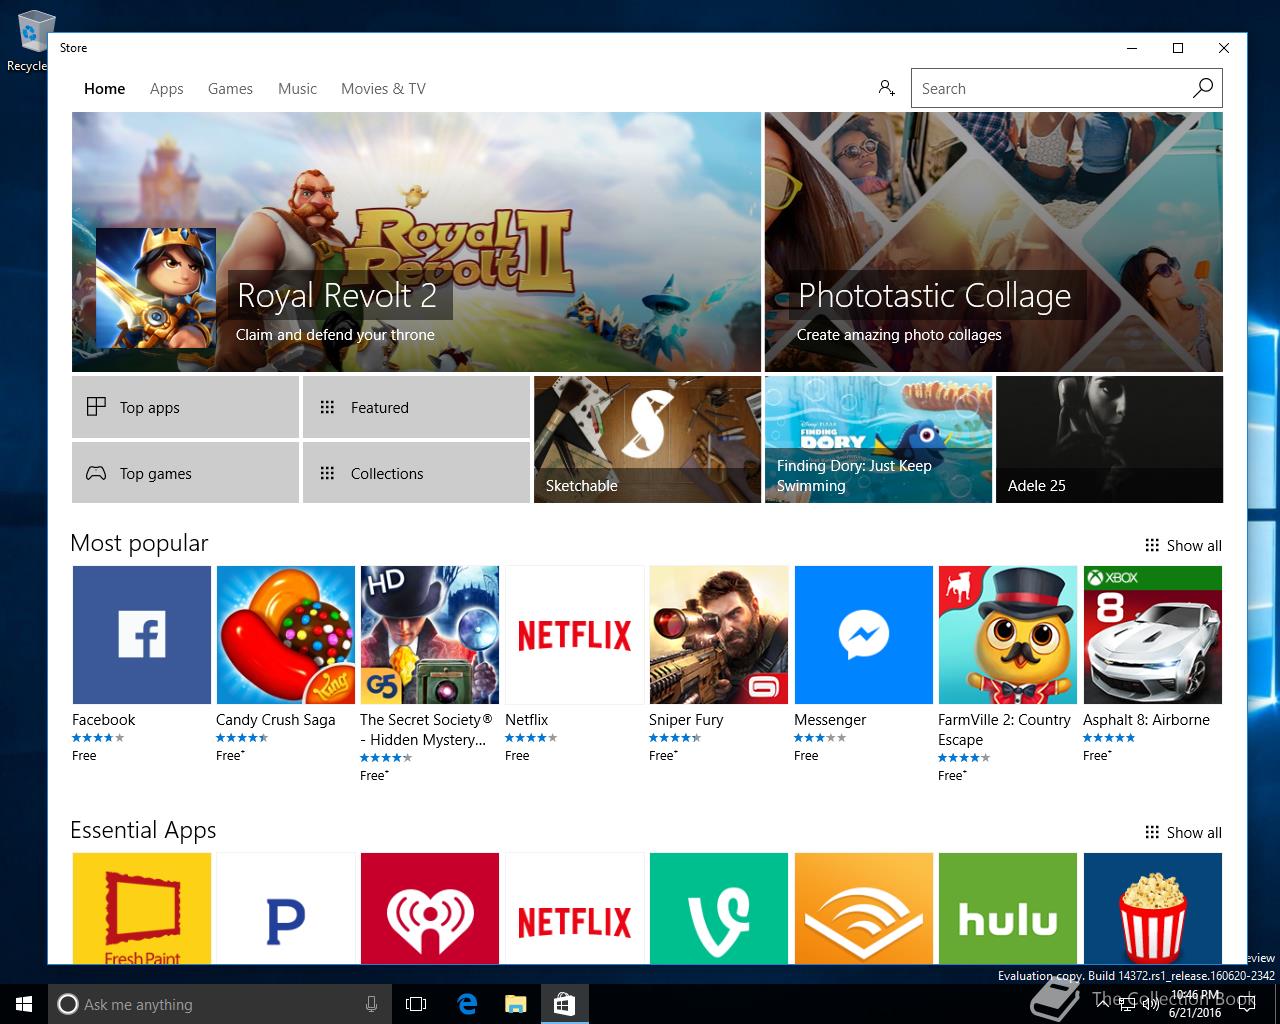Show all Essential Apps
This screenshot has width=1280, height=1024.
pos(1183,832)
